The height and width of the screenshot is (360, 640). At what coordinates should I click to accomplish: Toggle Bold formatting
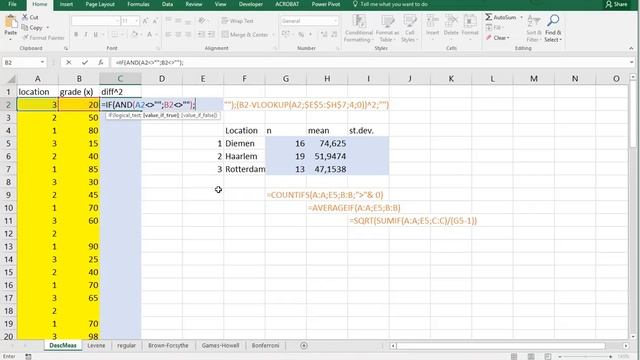[x=76, y=35]
